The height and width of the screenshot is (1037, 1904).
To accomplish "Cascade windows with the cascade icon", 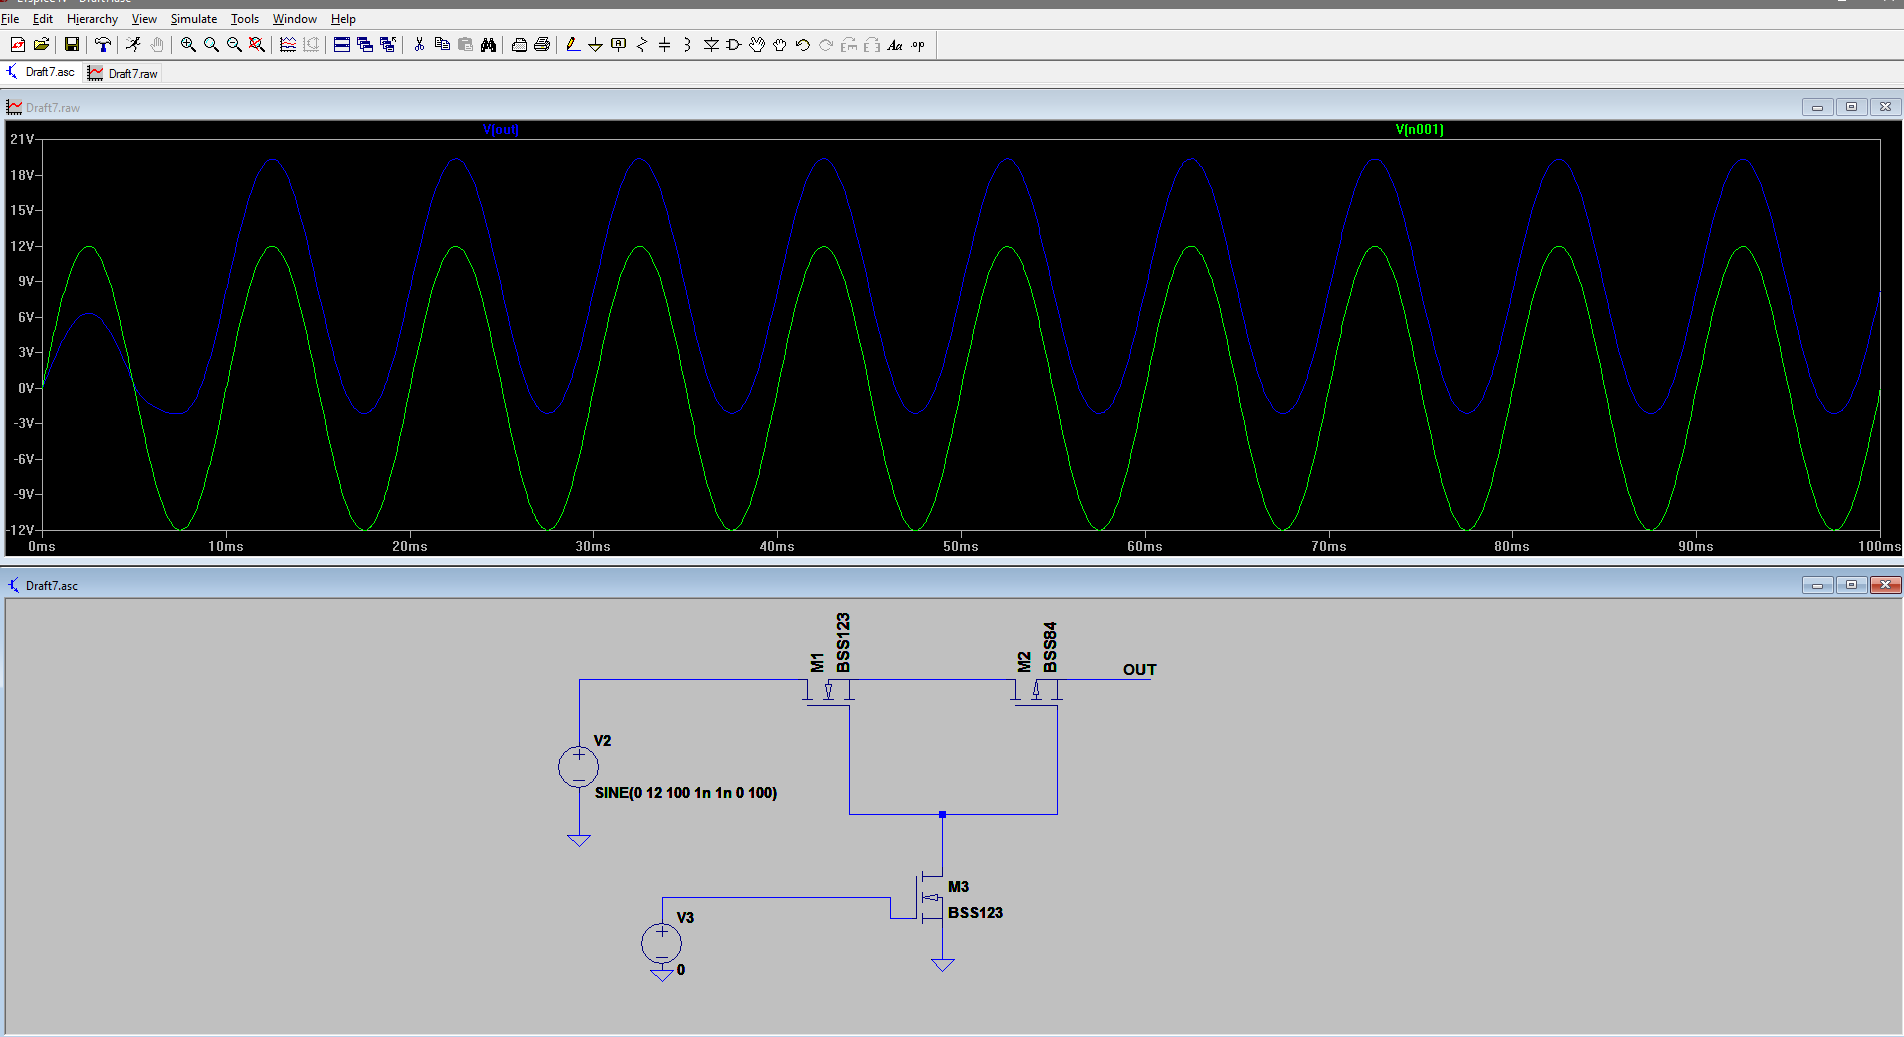I will pos(364,44).
